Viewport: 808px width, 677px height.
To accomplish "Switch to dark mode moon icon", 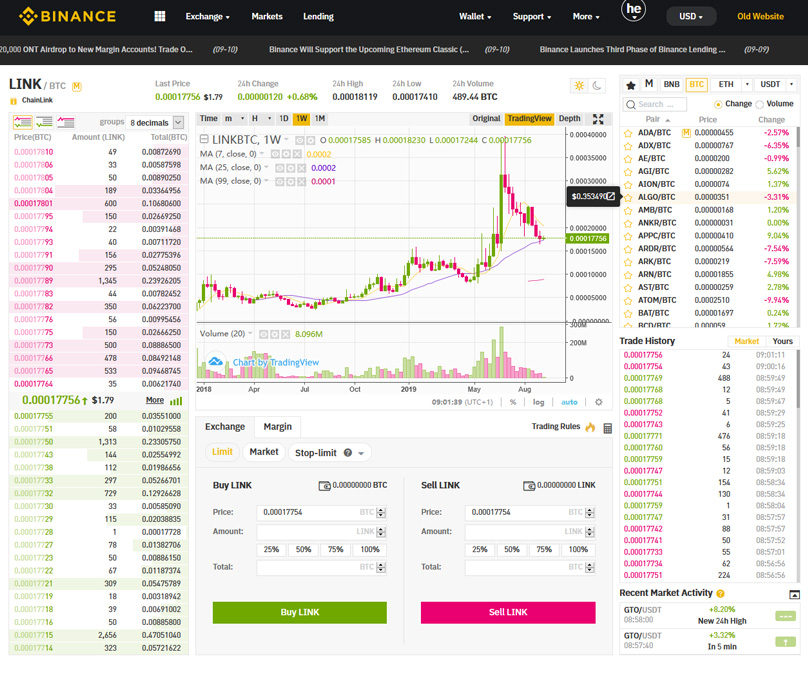I will [598, 87].
